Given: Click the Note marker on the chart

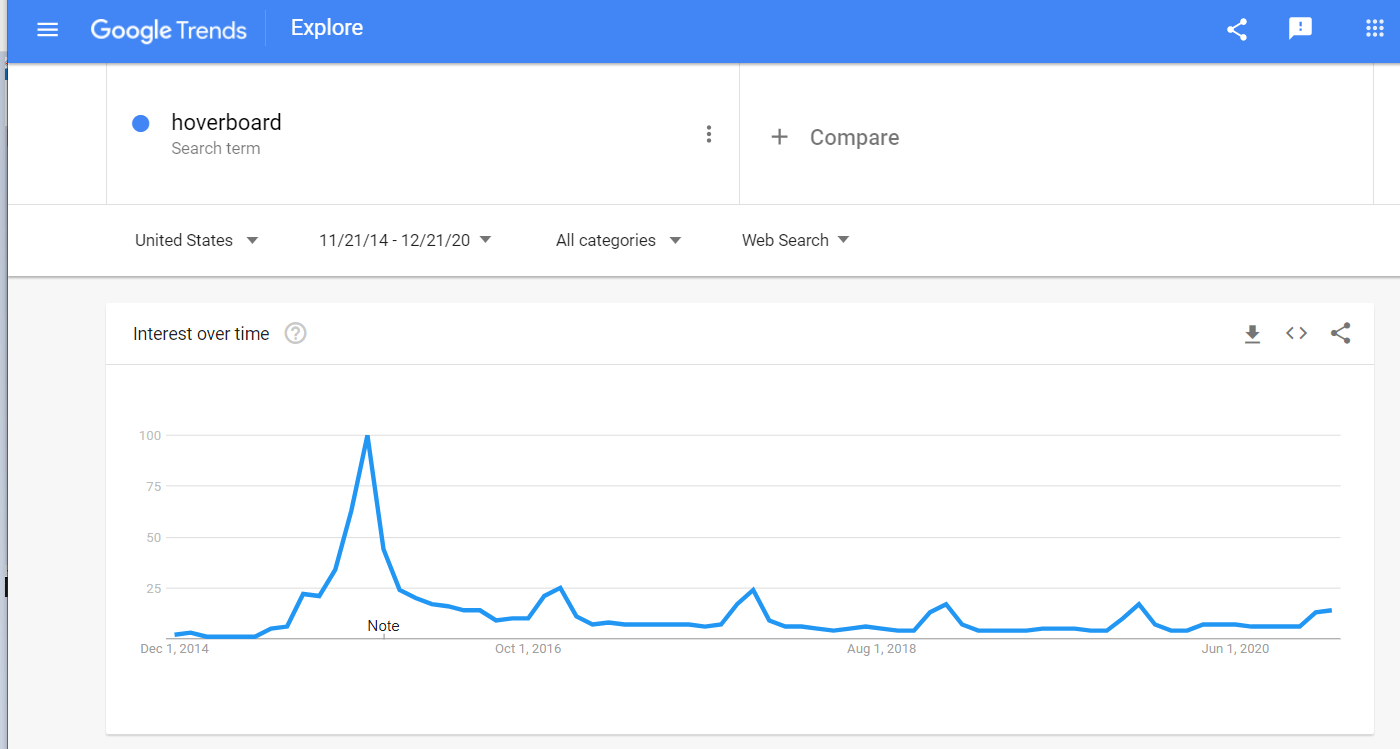Looking at the screenshot, I should 383,626.
